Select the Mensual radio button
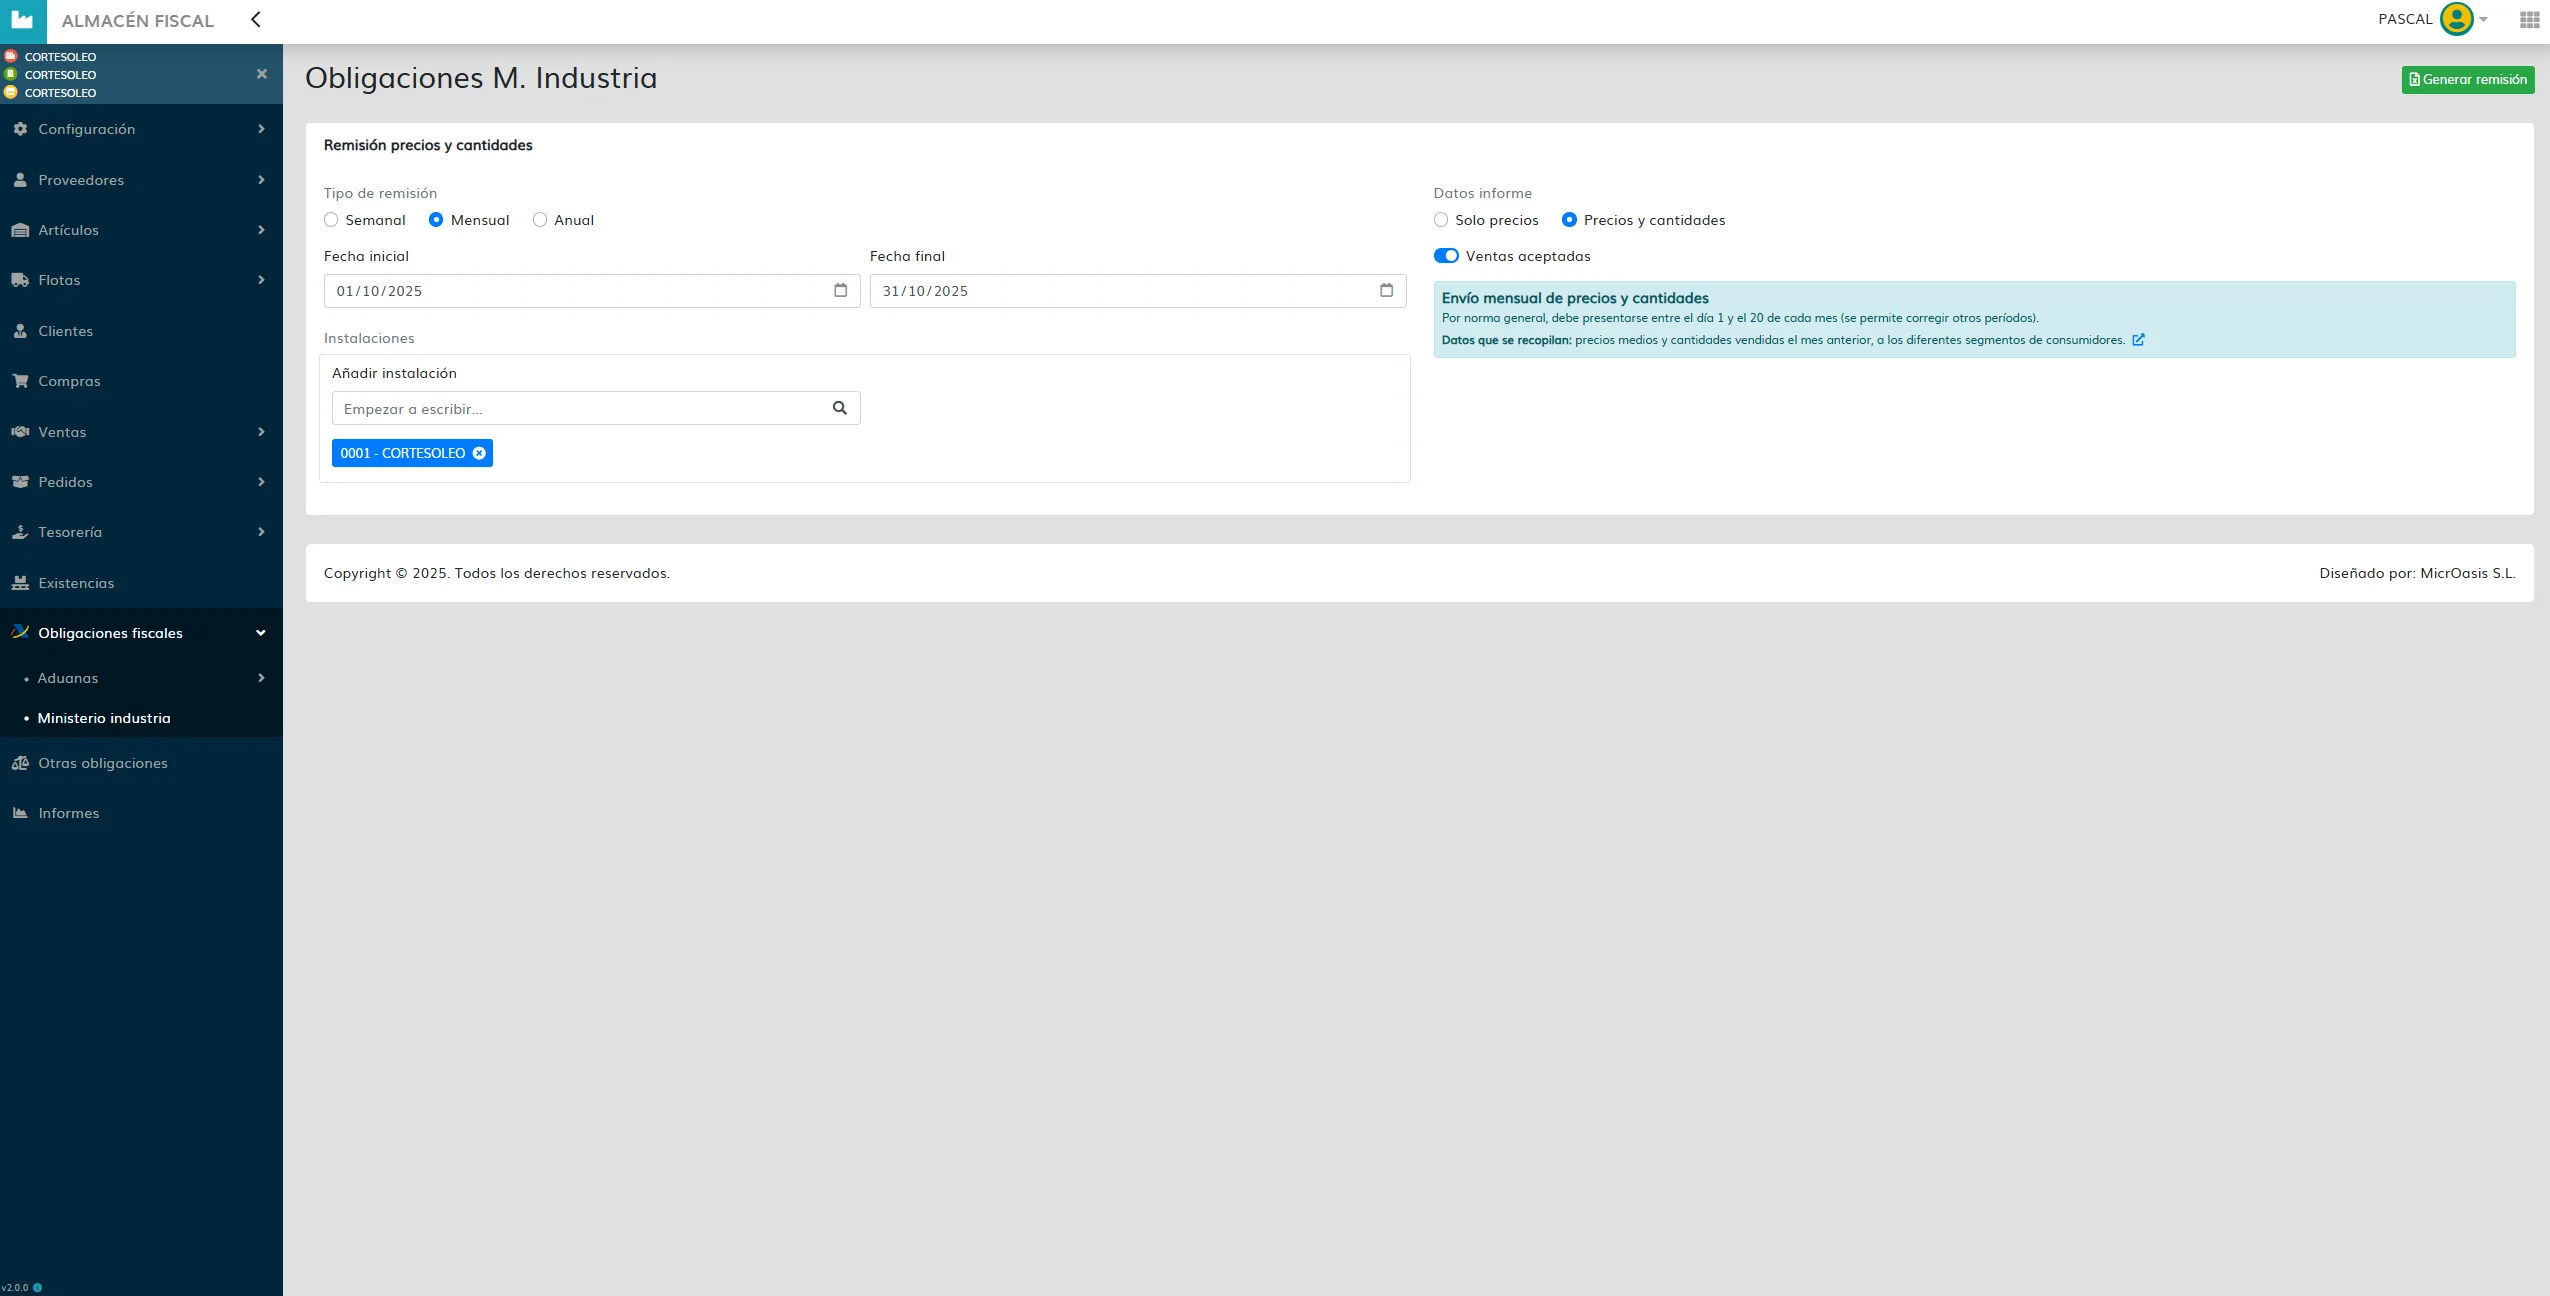Image resolution: width=2550 pixels, height=1296 pixels. [436, 220]
